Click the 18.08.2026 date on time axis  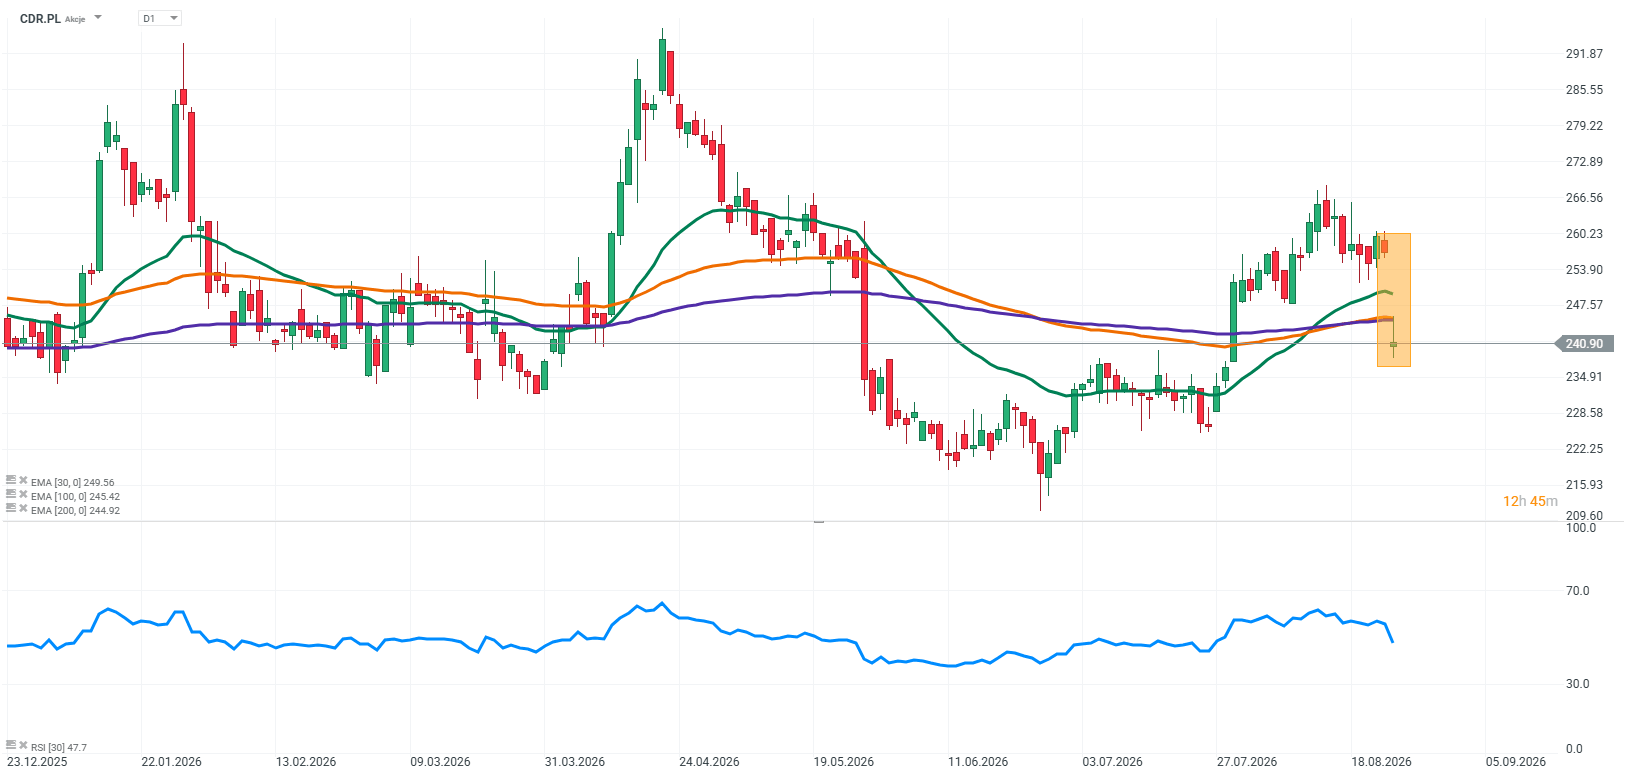[1381, 762]
